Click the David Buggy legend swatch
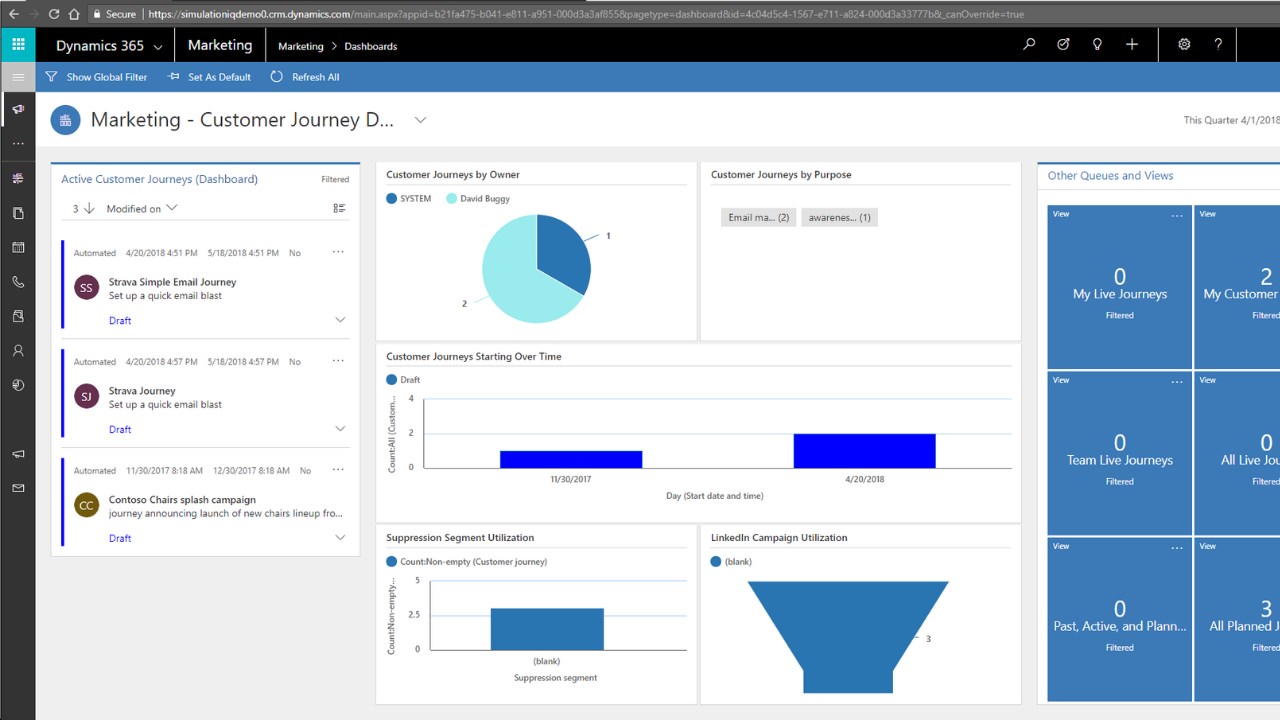Image resolution: width=1280 pixels, height=720 pixels. click(x=451, y=199)
